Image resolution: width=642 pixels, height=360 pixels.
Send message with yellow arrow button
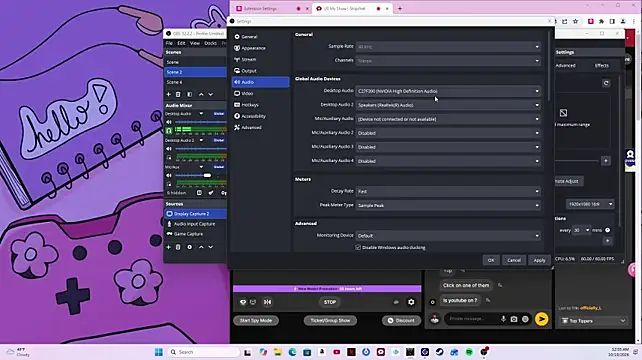tap(542, 319)
